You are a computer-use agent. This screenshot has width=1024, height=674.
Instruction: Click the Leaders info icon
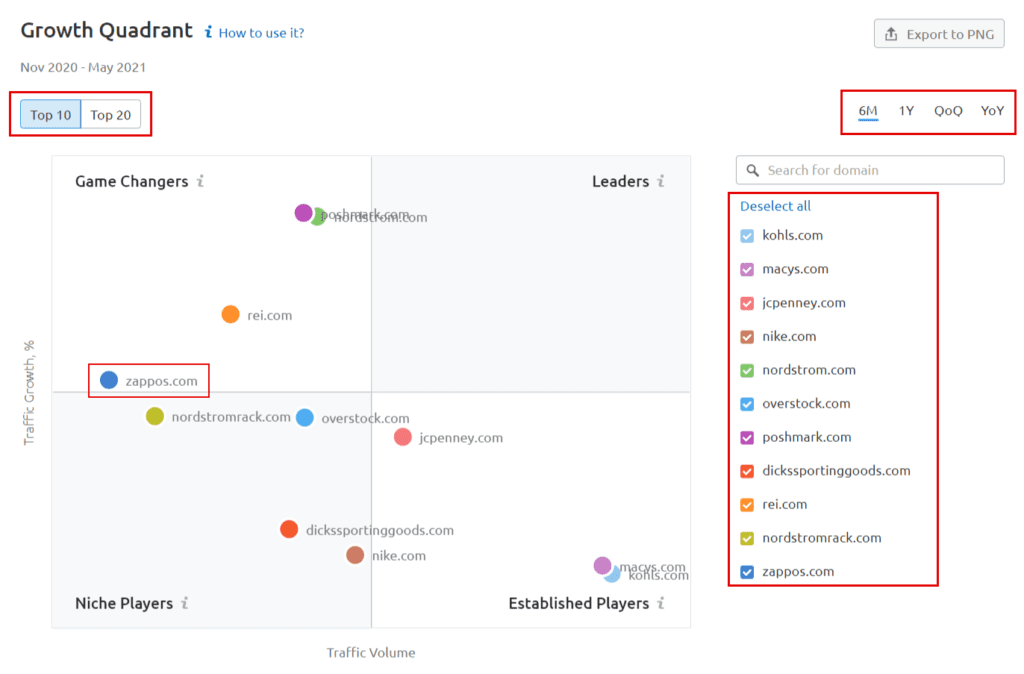tap(661, 181)
